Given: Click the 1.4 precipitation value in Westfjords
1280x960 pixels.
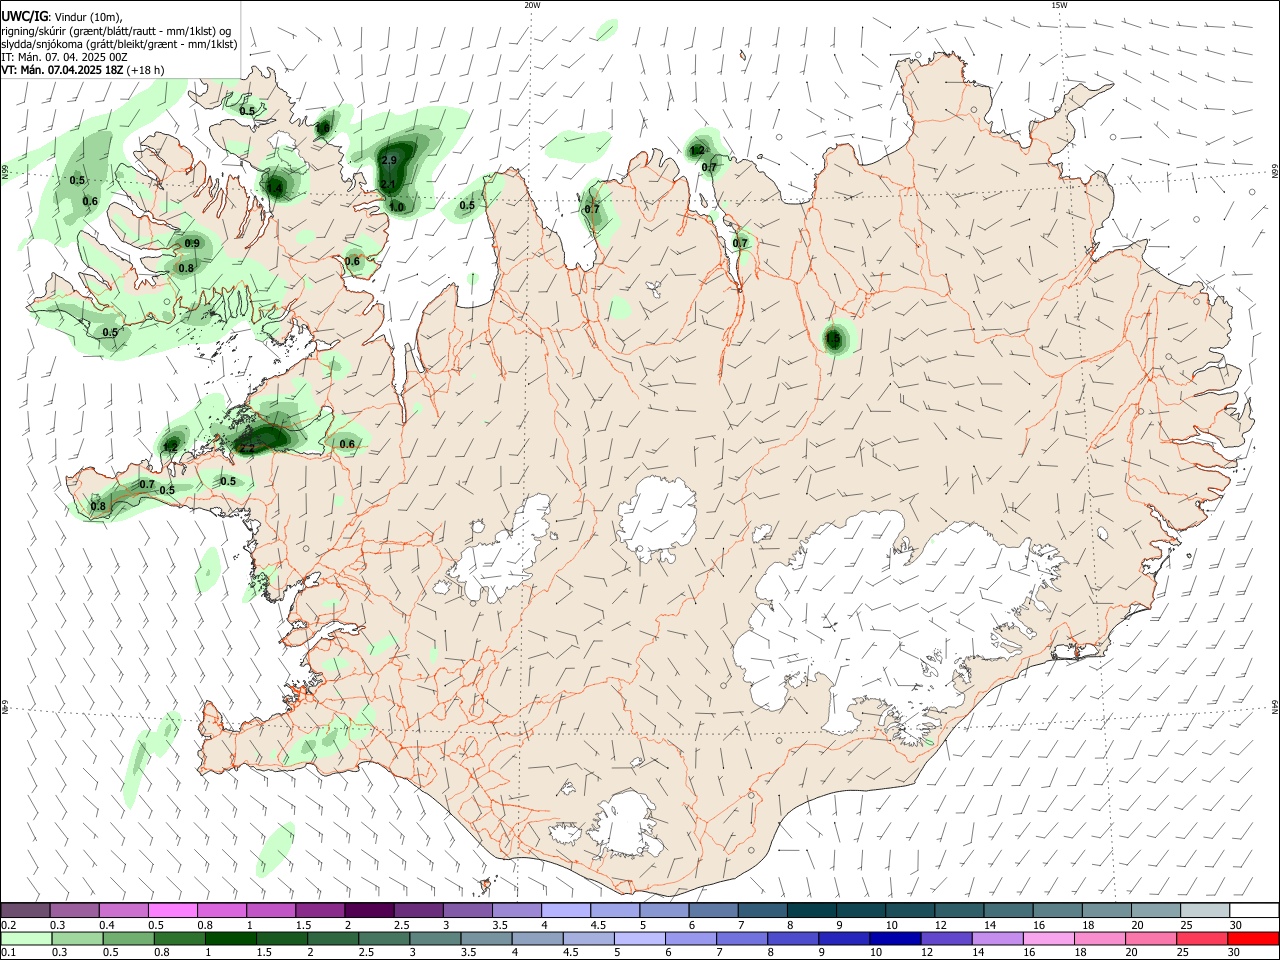Looking at the screenshot, I should [274, 188].
